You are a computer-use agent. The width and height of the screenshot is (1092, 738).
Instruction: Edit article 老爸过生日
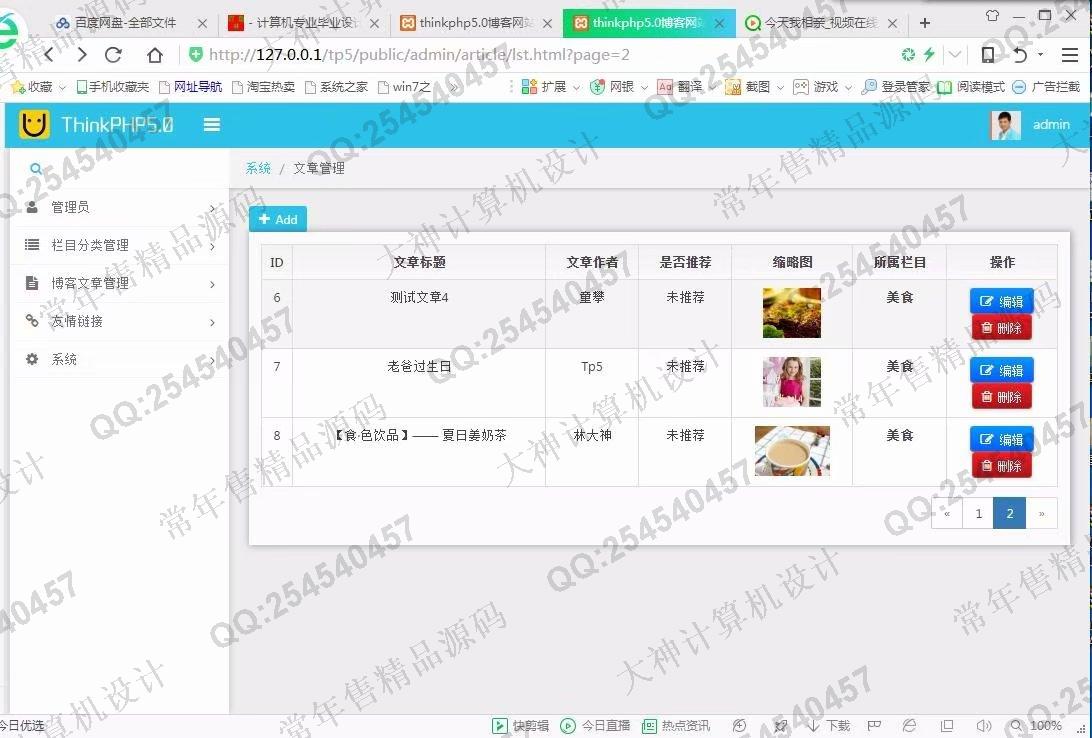pos(1001,370)
